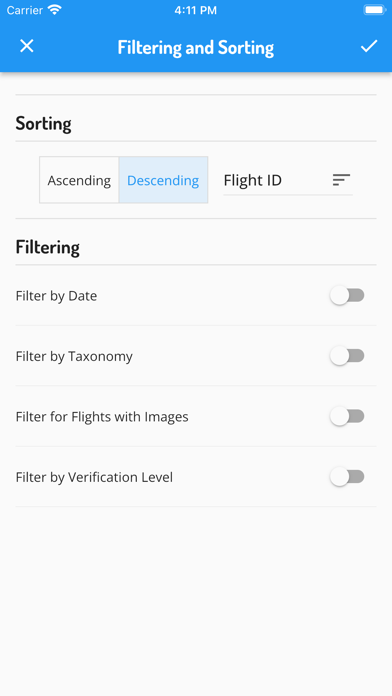
Task: Turn on Filter by Taxonomy switch
Action: tap(347, 356)
